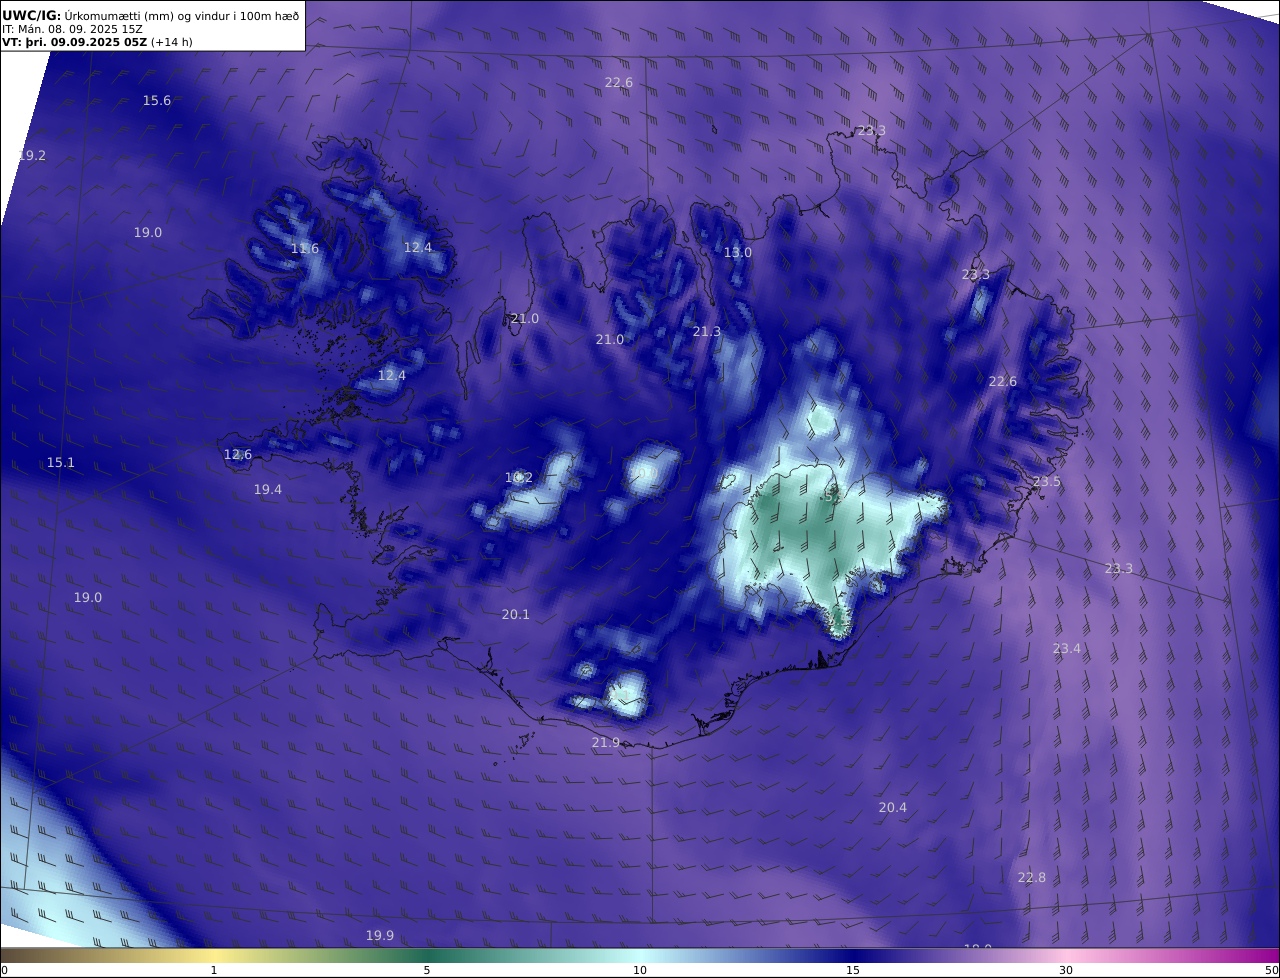
Task: Click the 20.4 value label
Action: point(893,808)
